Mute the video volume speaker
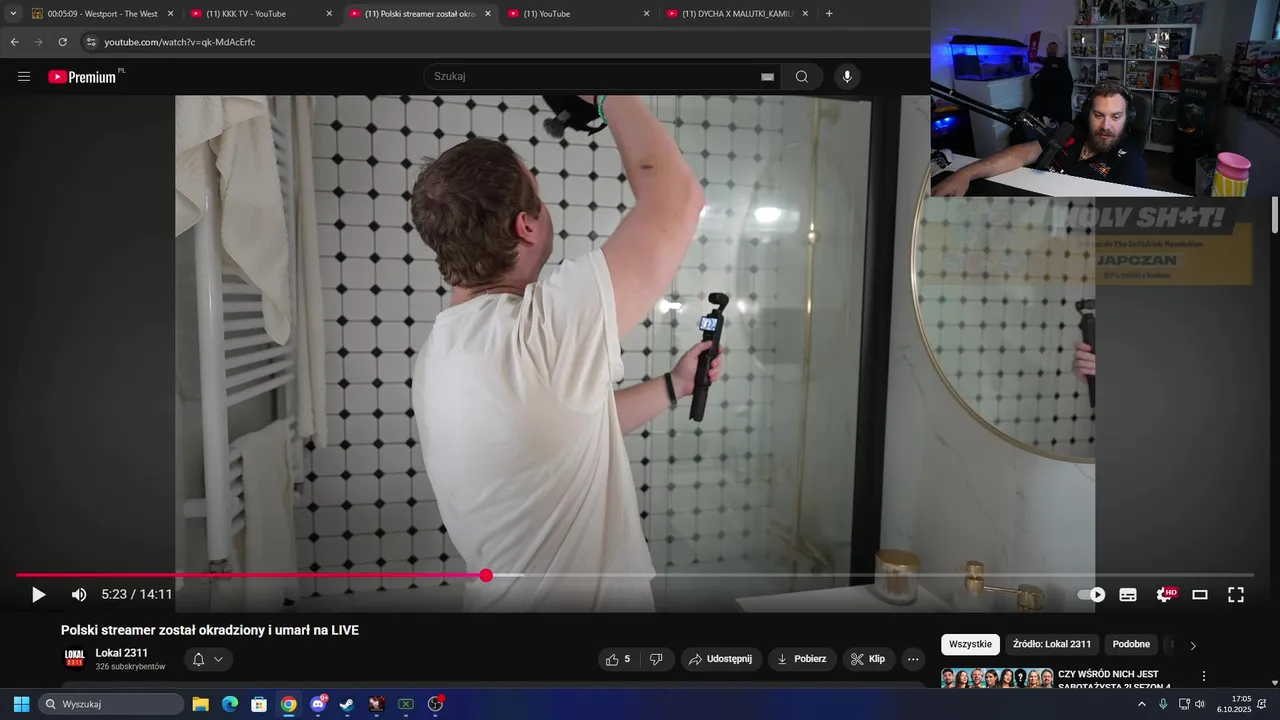Viewport: 1280px width, 720px height. click(79, 595)
